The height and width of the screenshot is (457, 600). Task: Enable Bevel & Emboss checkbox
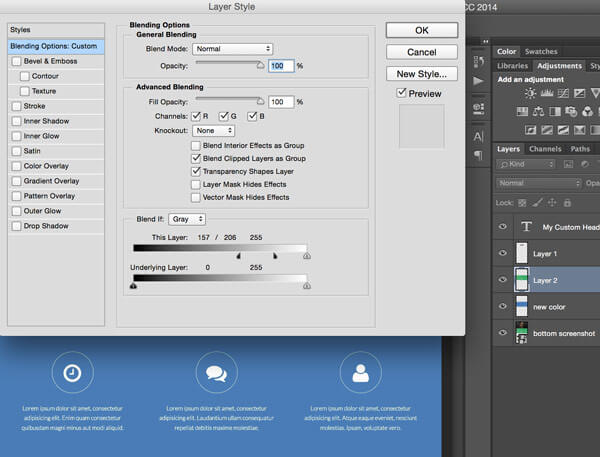[16, 61]
